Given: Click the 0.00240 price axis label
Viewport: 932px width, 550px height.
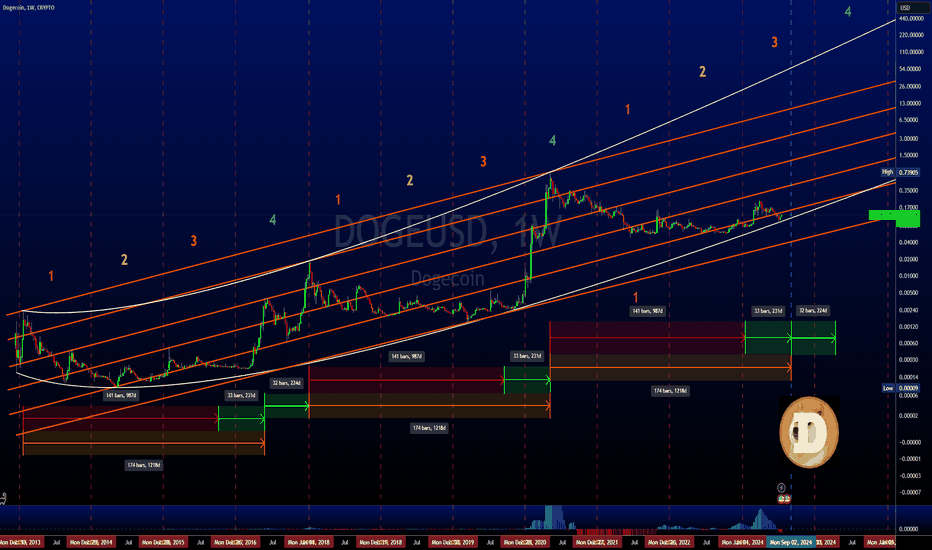Looking at the screenshot, I should click(909, 310).
